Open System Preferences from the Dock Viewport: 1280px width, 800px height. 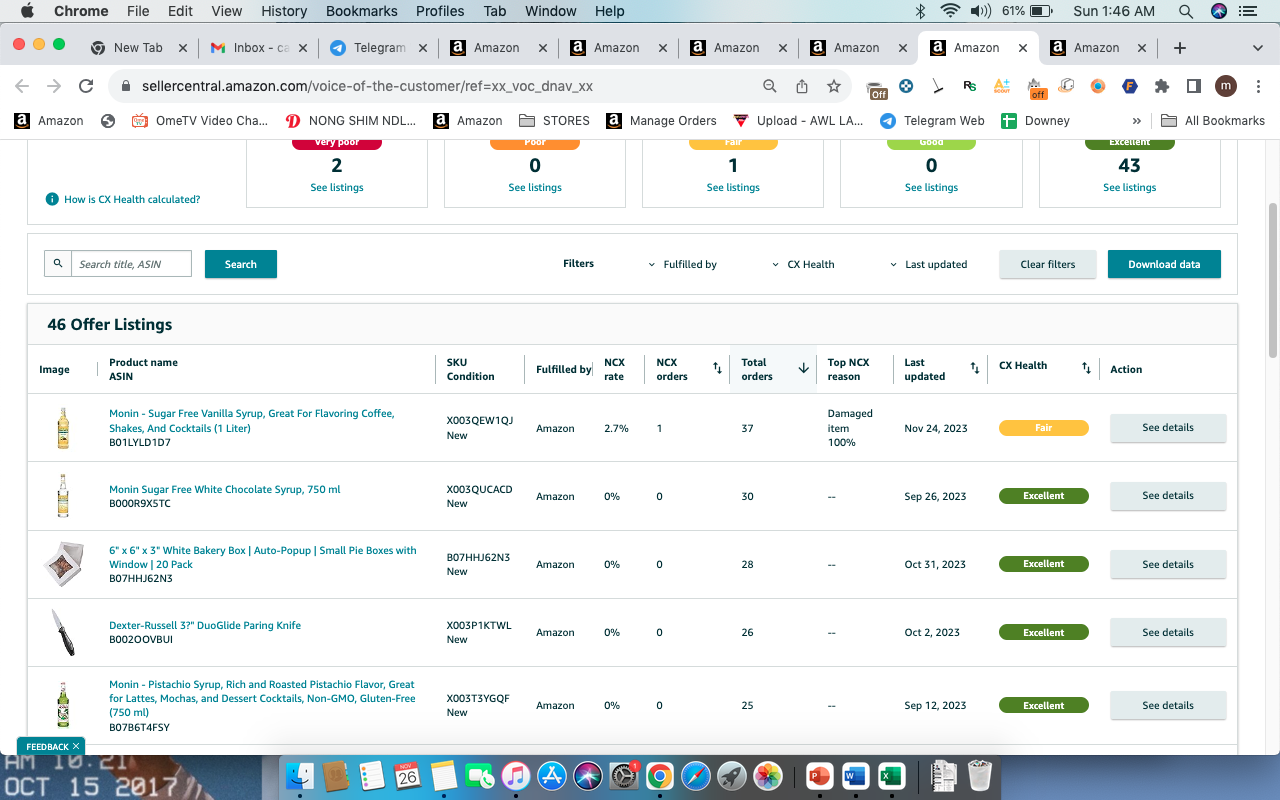click(624, 775)
